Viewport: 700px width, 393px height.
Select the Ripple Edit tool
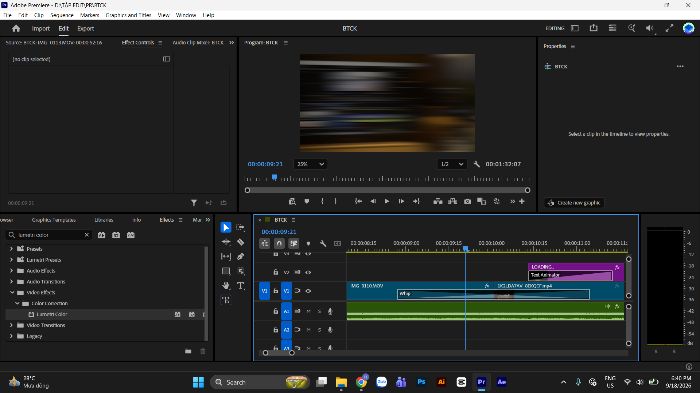pos(226,242)
